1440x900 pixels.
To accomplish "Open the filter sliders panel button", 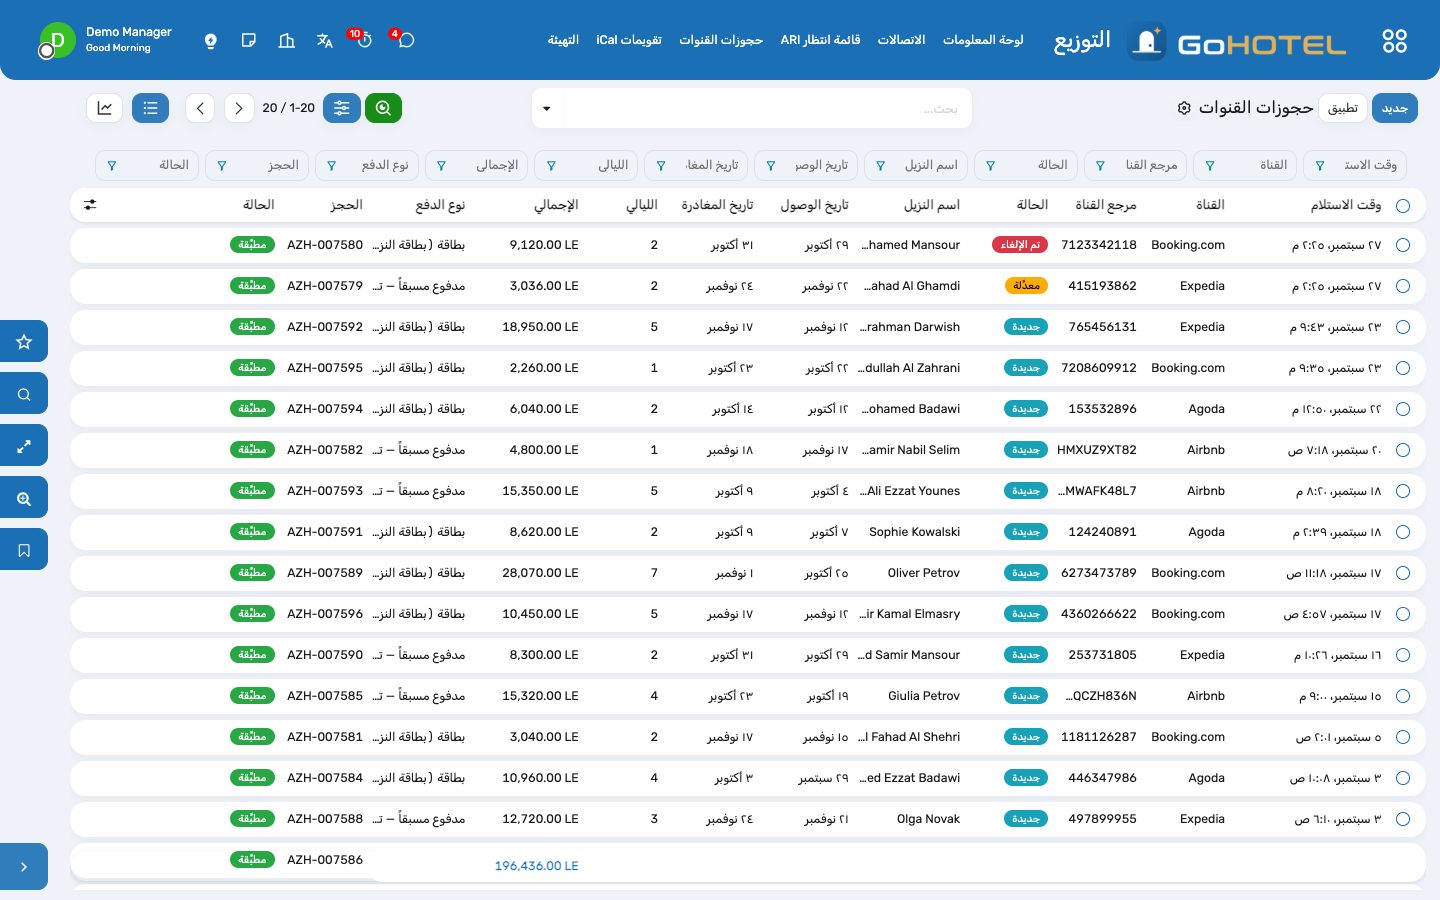I will click(342, 108).
